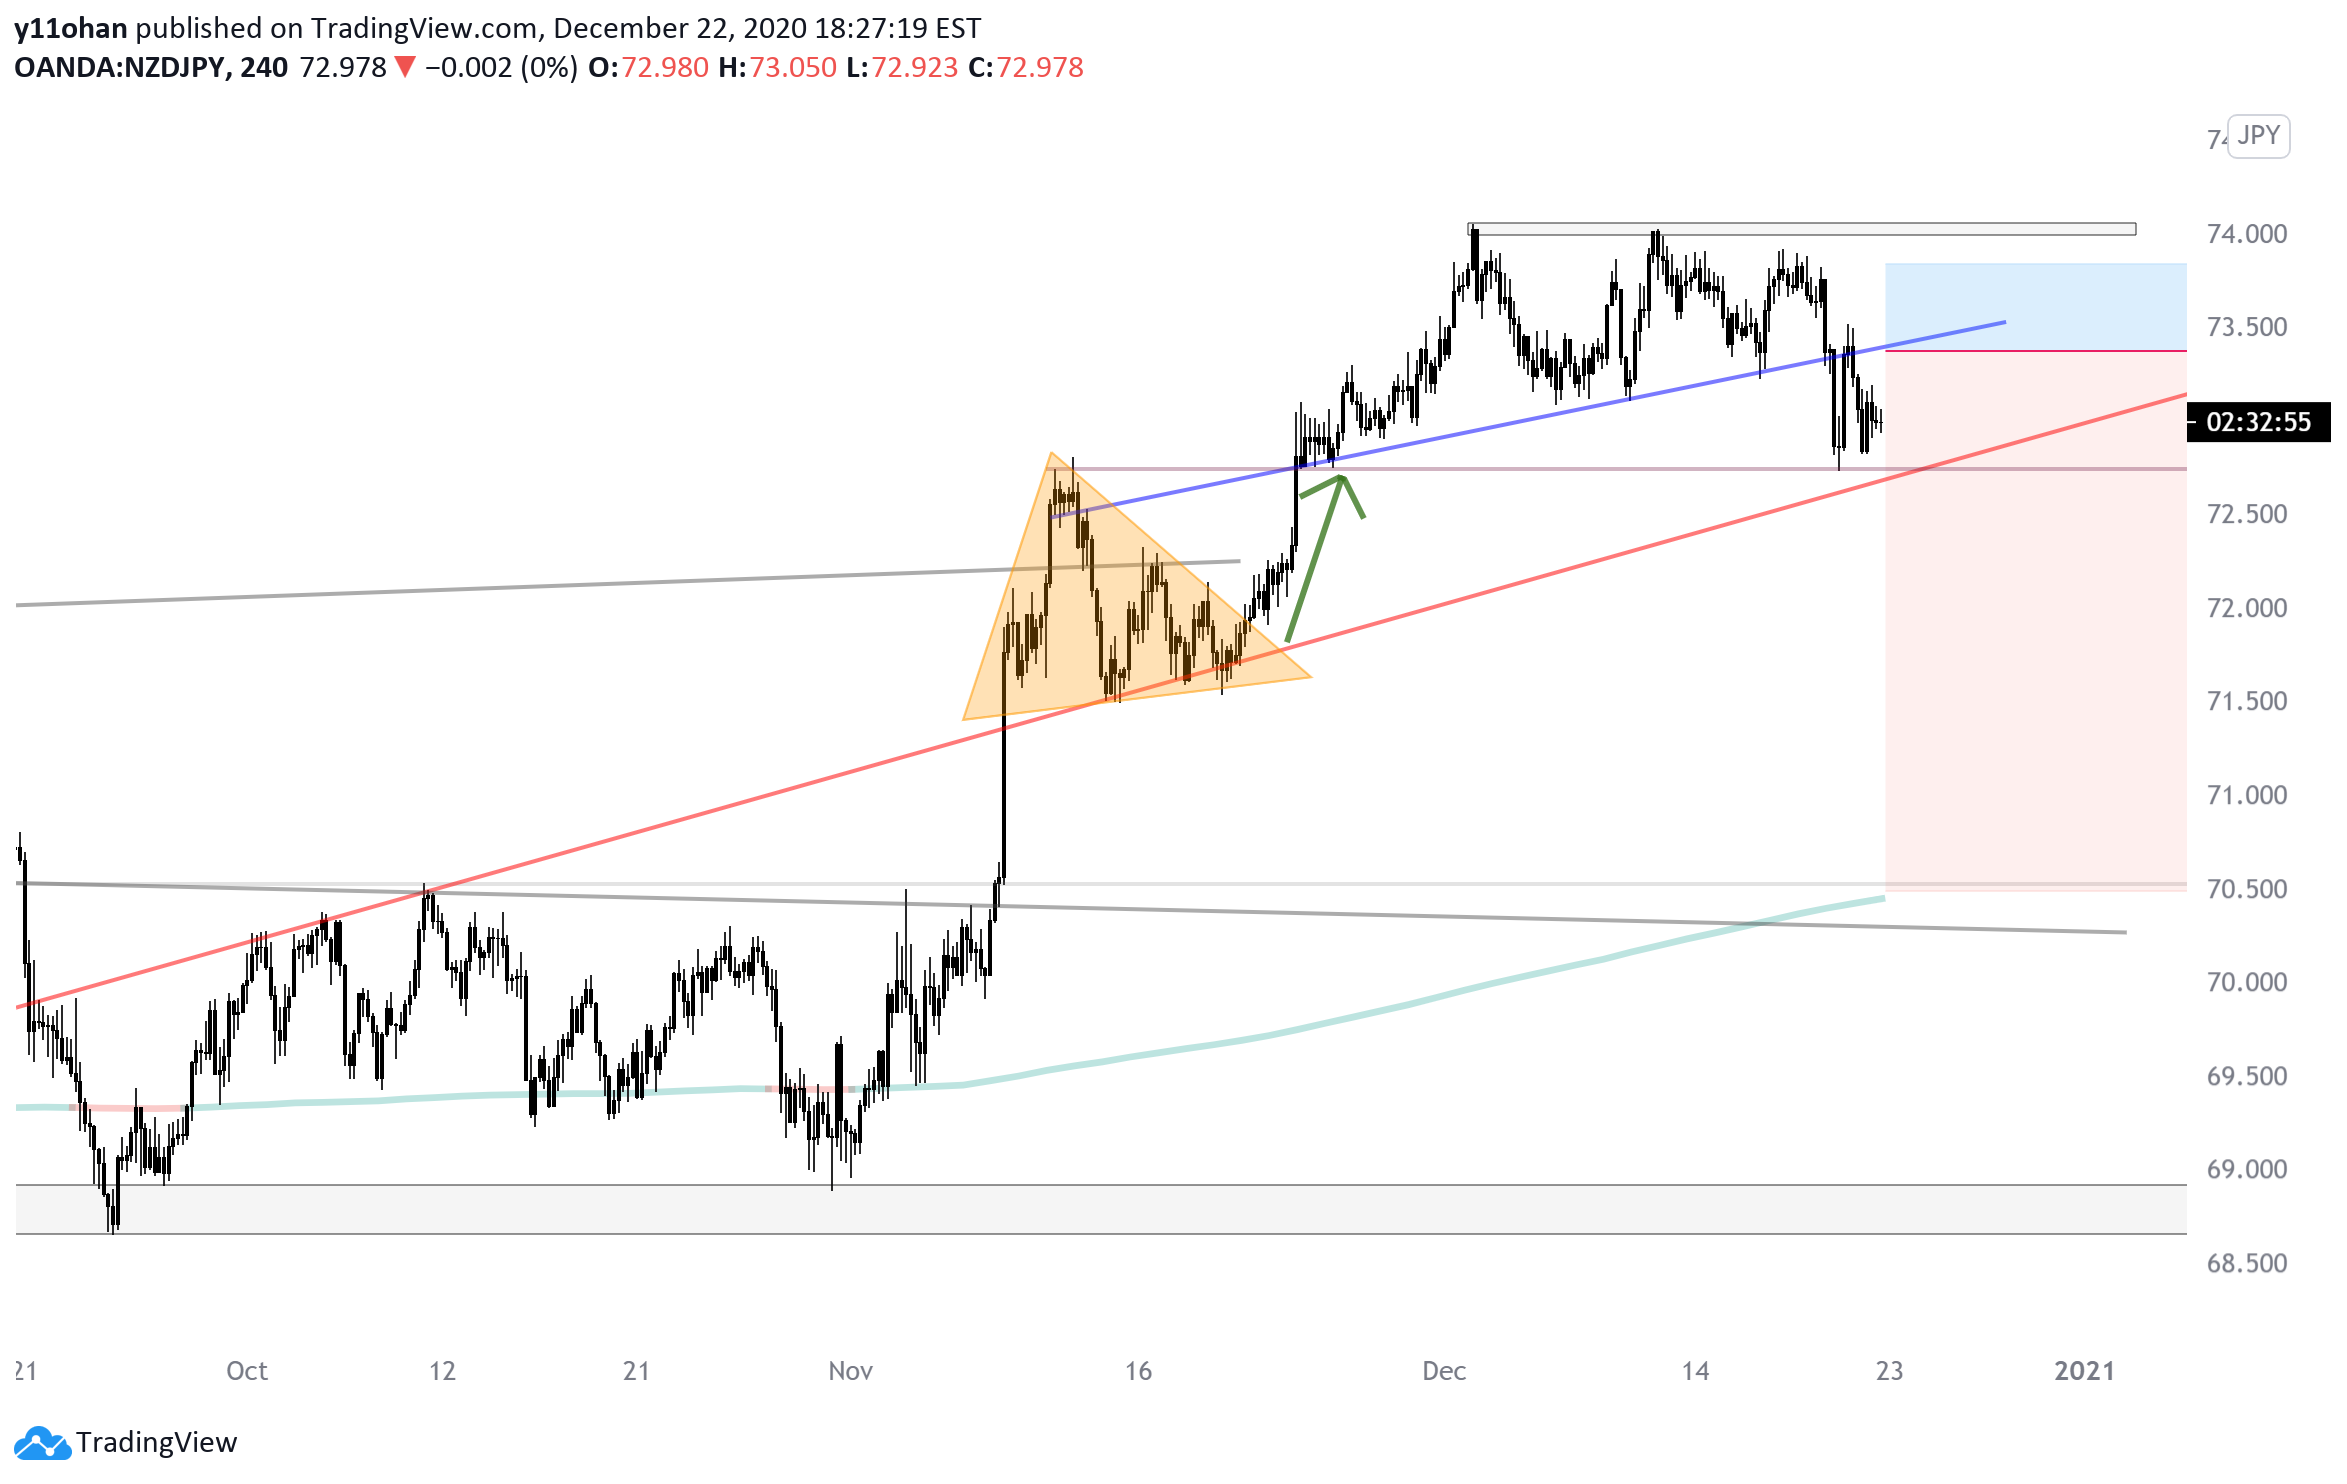This screenshot has height=1484, width=2347.
Task: Click the price axis label 69.500
Action: [x=2247, y=1076]
